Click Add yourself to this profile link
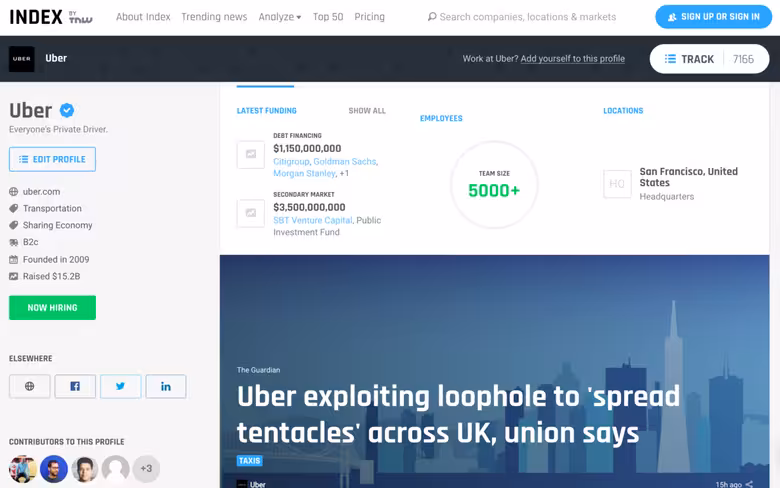The image size is (780, 488). 573,59
